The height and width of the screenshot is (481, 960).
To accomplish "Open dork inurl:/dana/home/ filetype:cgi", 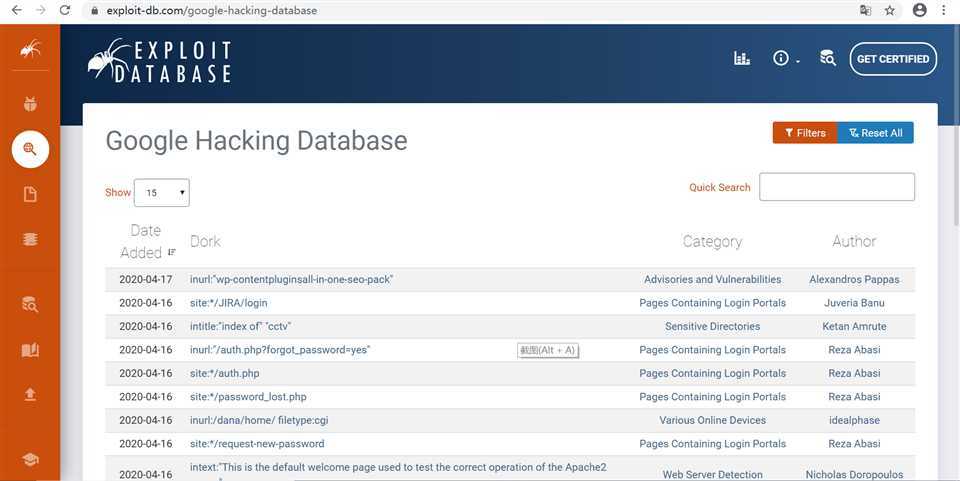I will tap(259, 420).
